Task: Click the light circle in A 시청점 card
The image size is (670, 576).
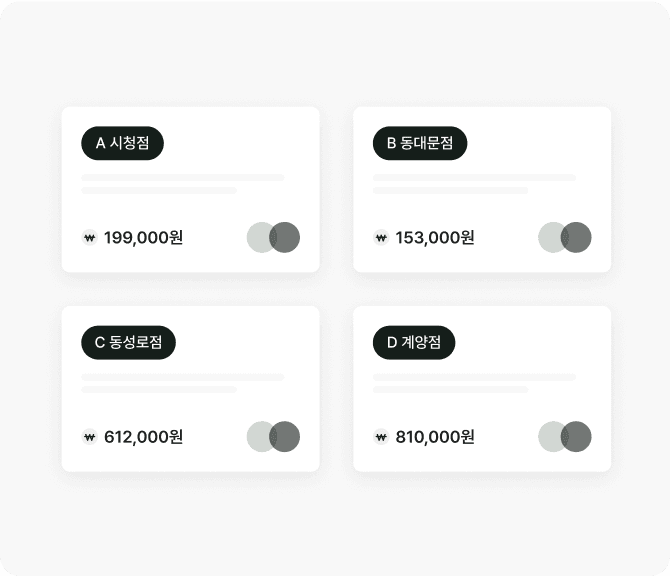Action: (x=257, y=237)
